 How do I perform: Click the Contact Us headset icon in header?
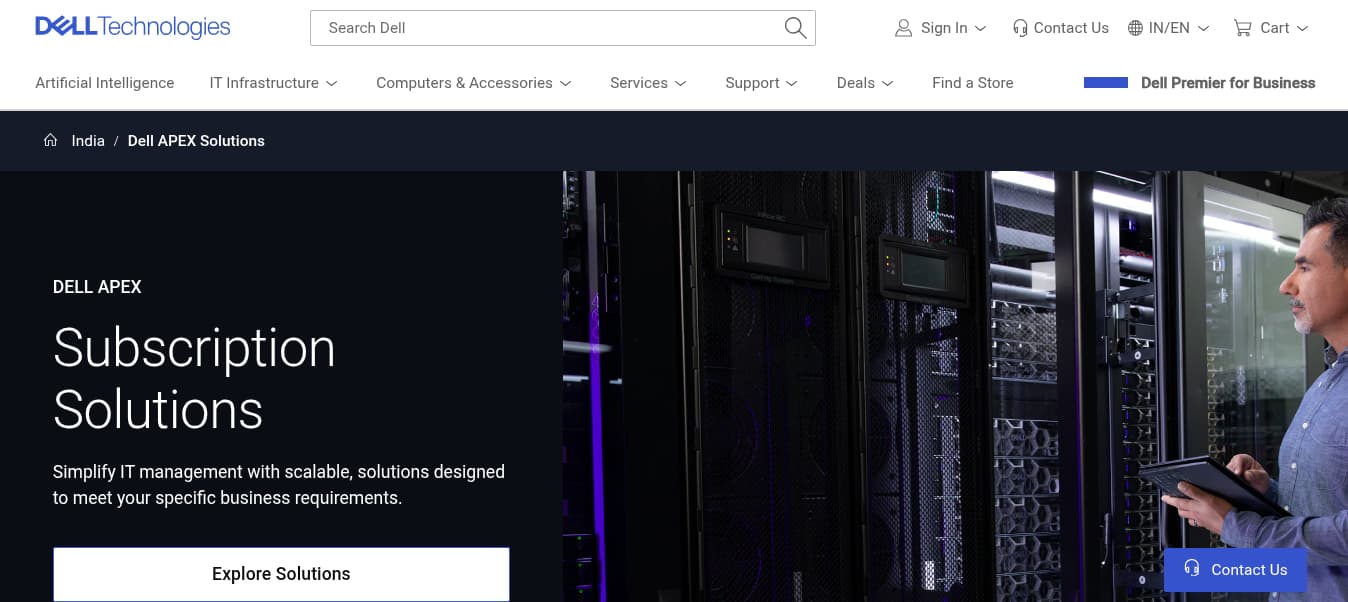coord(1020,28)
